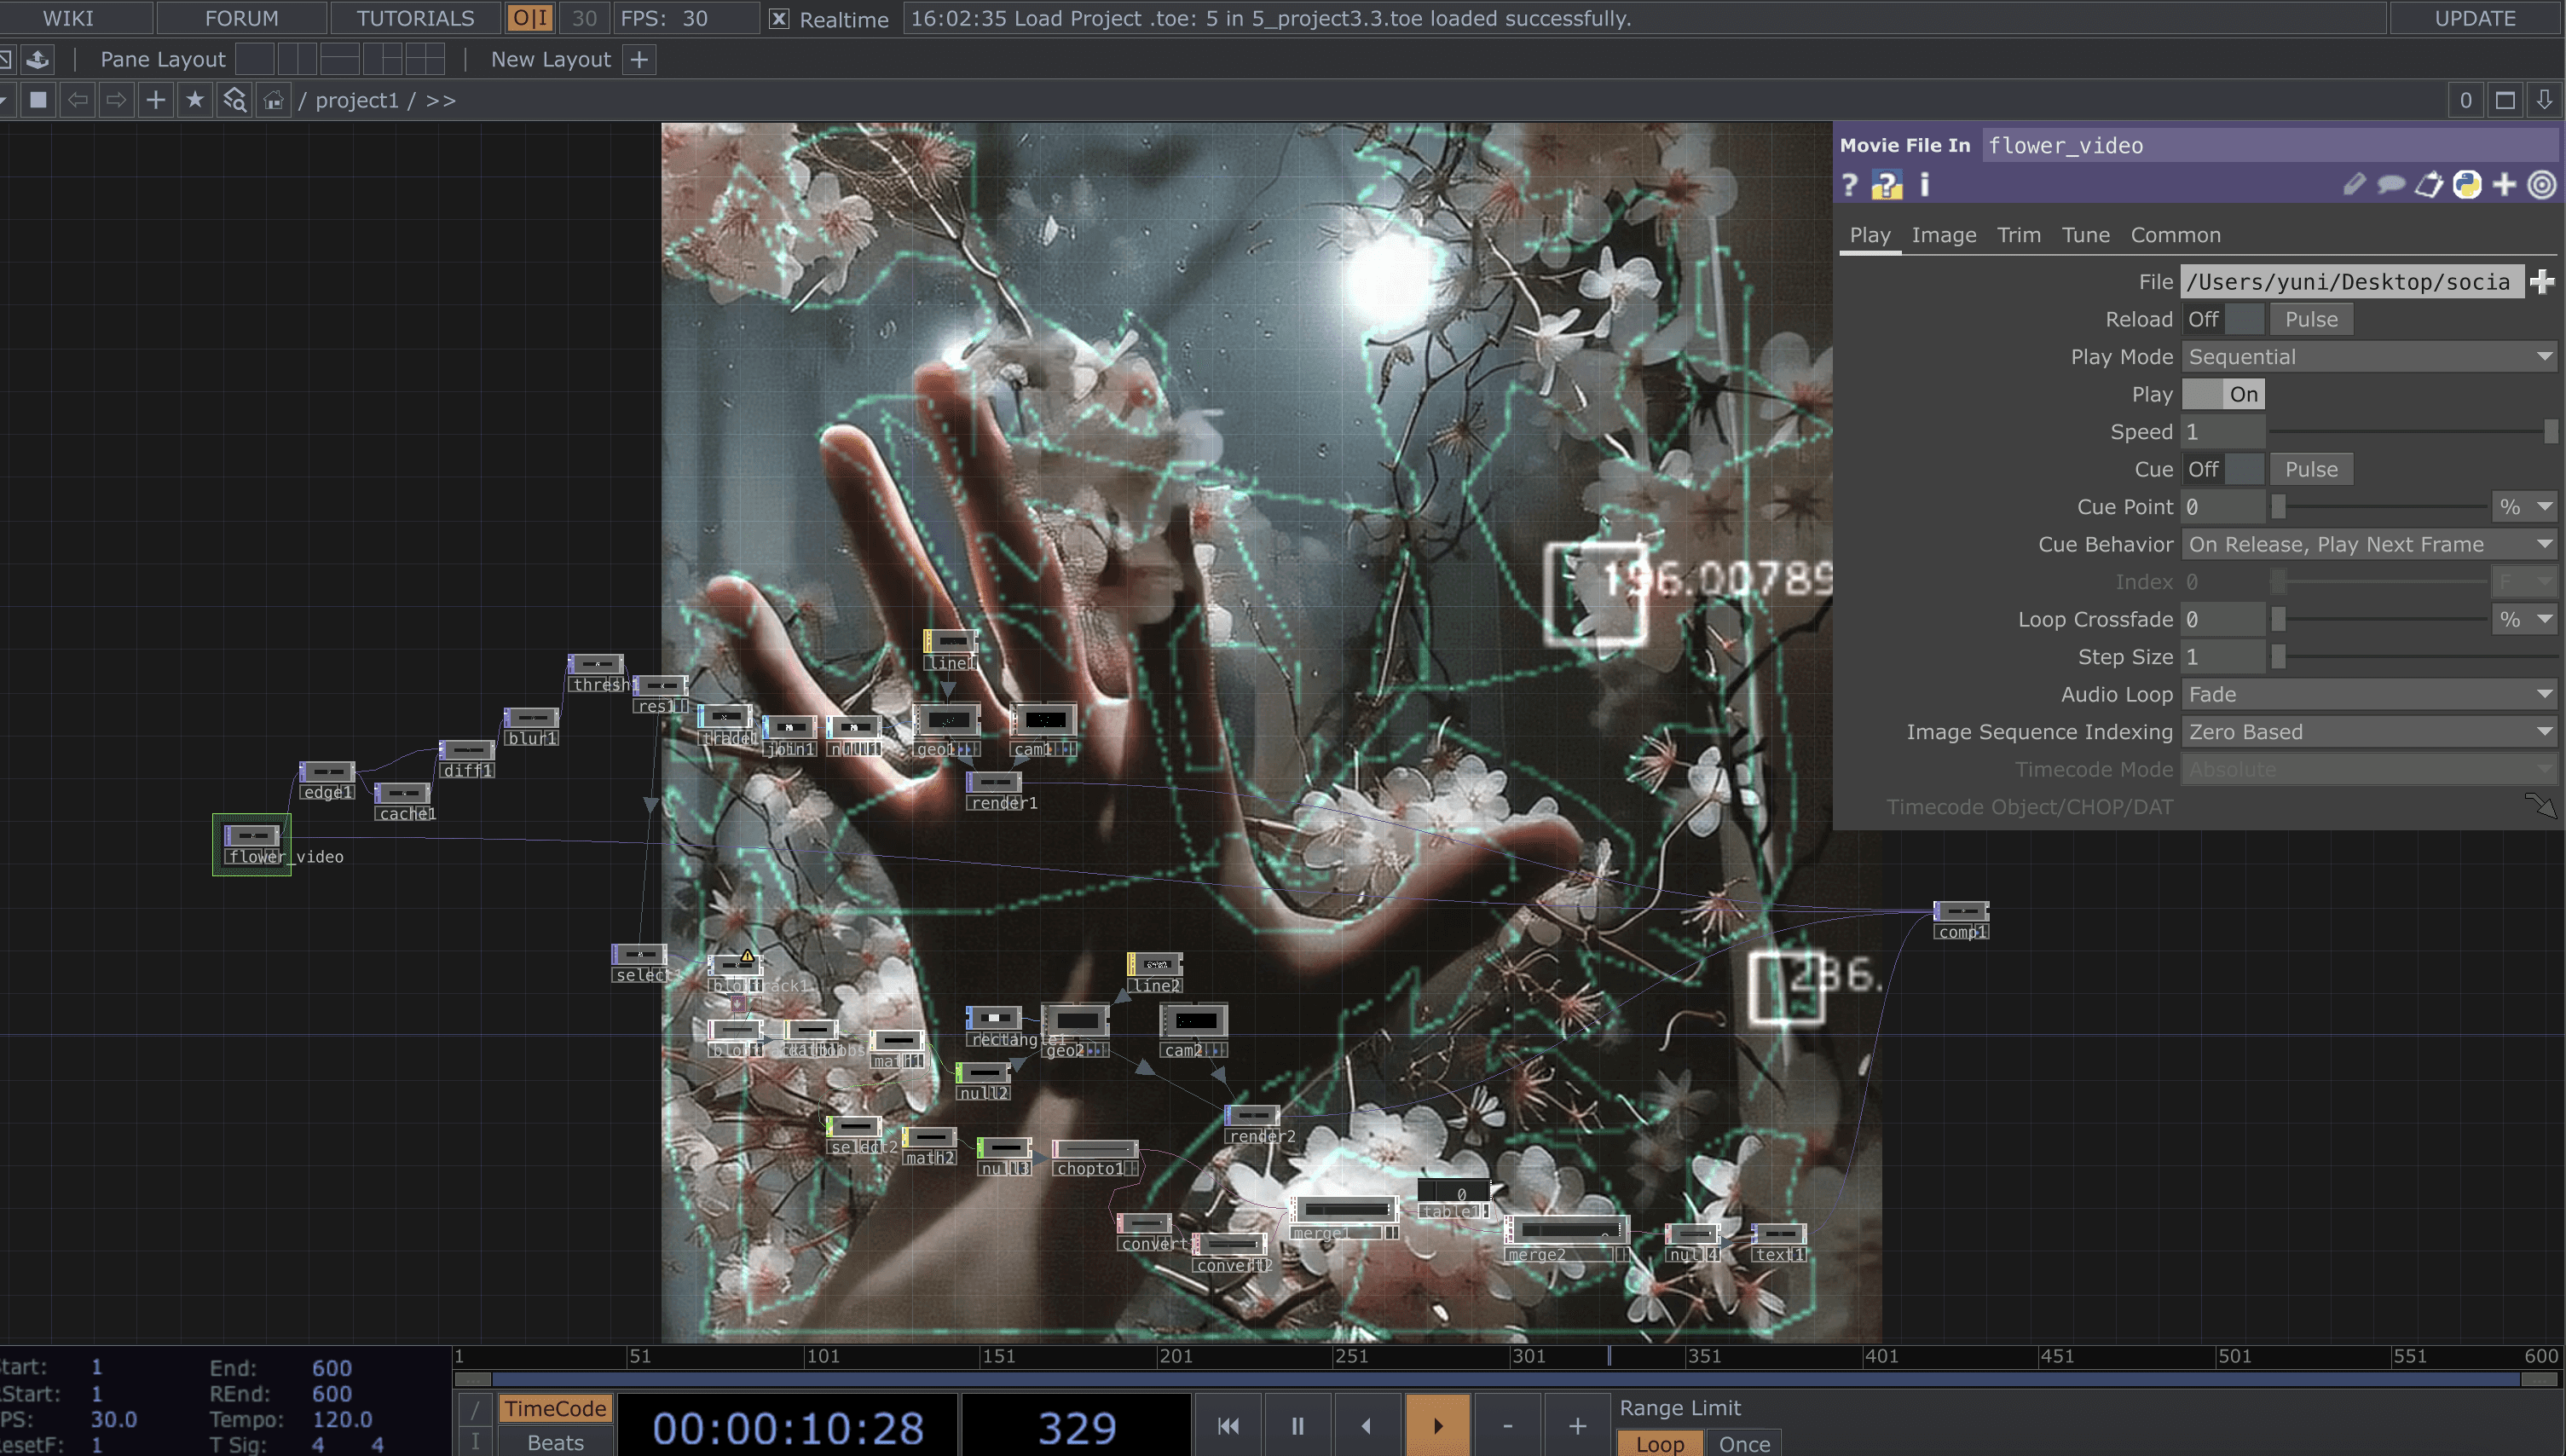
Task: Click the bookmark star icon in path bar
Action: pos(195,100)
